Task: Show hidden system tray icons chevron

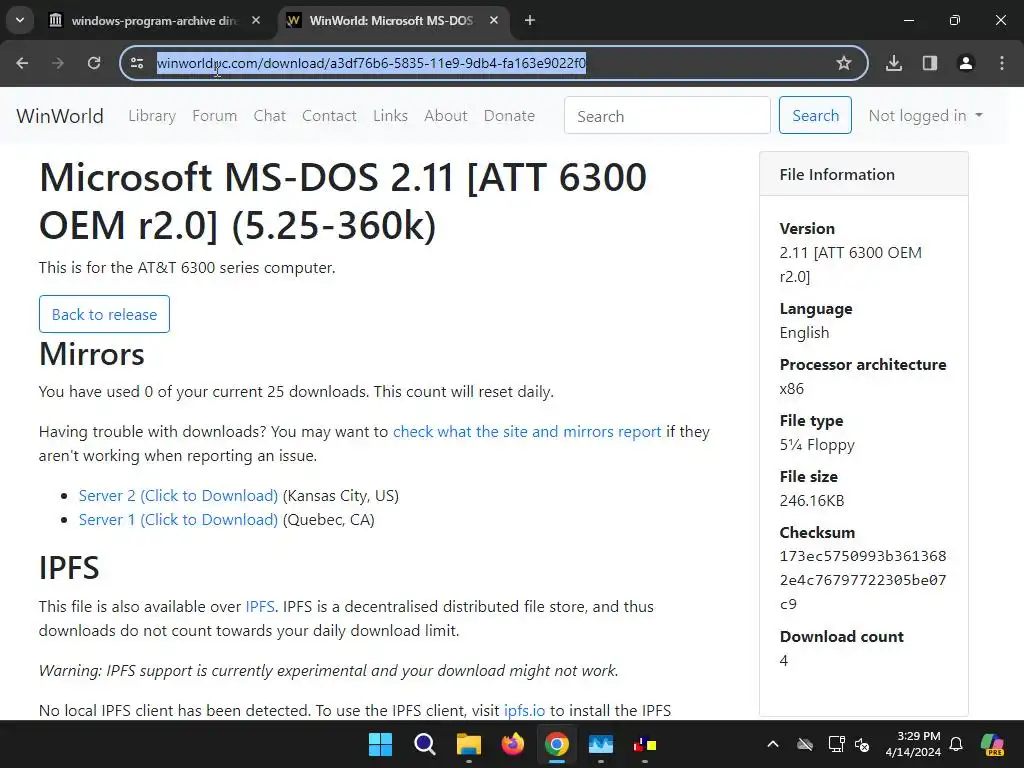Action: click(773, 744)
